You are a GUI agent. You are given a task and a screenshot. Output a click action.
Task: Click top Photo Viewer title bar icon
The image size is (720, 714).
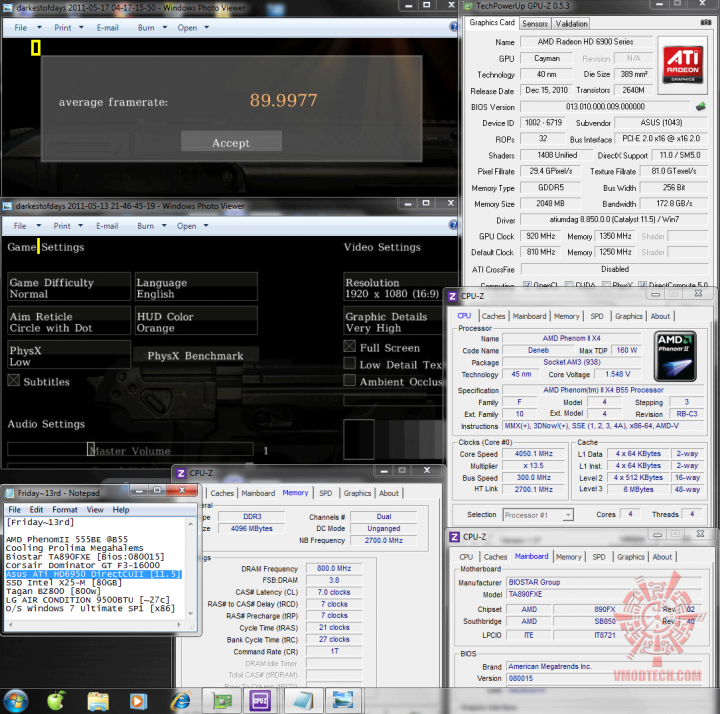pyautogui.click(x=7, y=8)
